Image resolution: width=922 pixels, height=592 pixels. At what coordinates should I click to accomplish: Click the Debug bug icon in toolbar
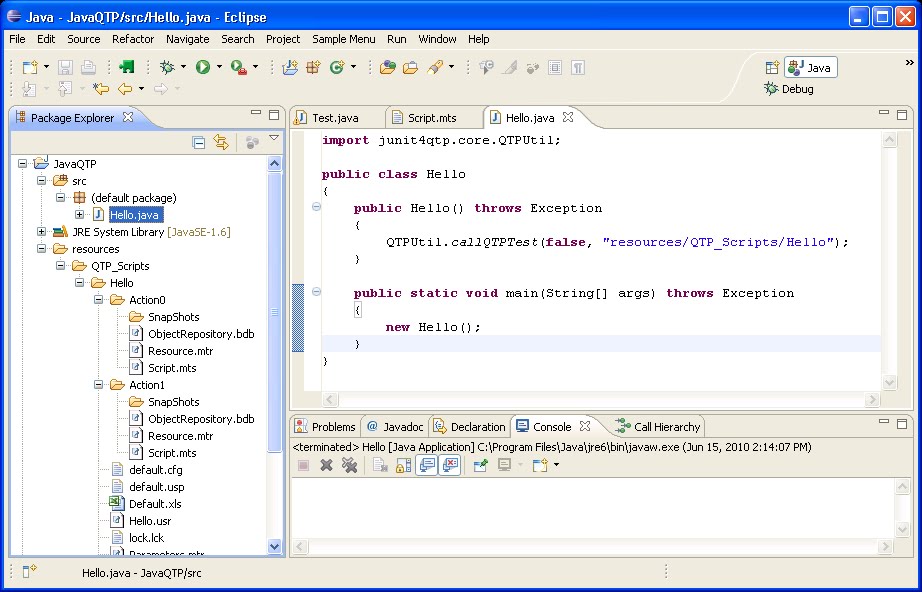click(167, 67)
